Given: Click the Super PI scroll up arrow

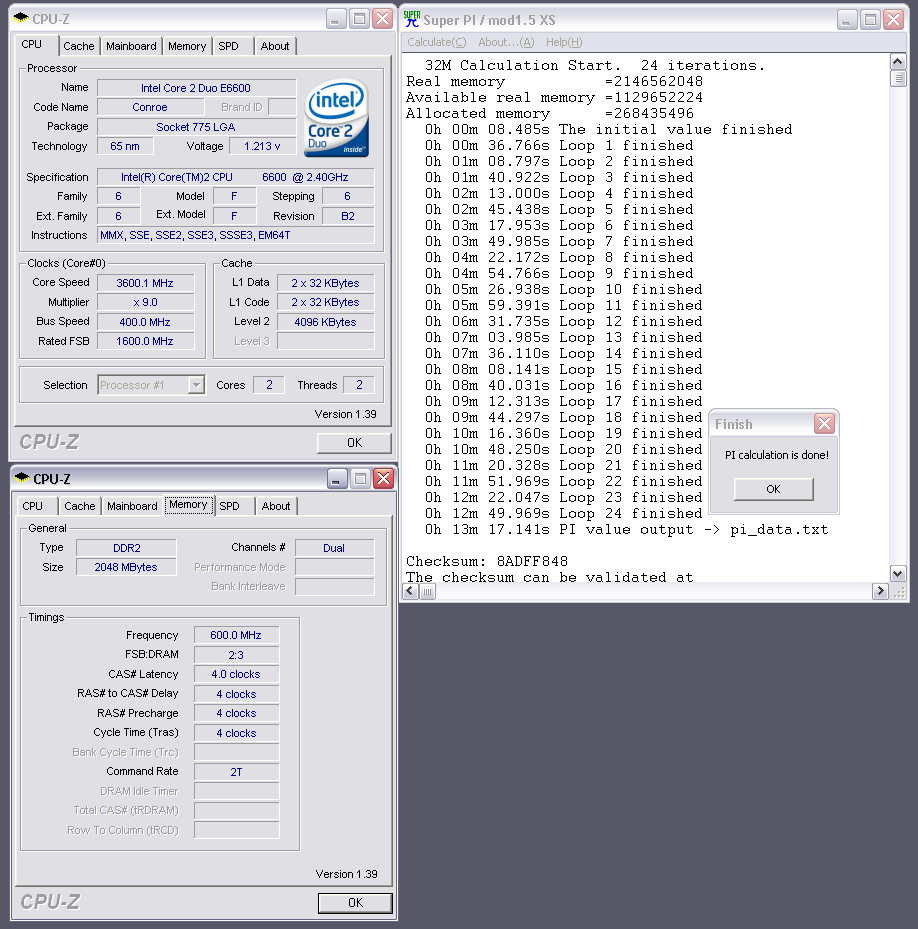Looking at the screenshot, I should 898,62.
